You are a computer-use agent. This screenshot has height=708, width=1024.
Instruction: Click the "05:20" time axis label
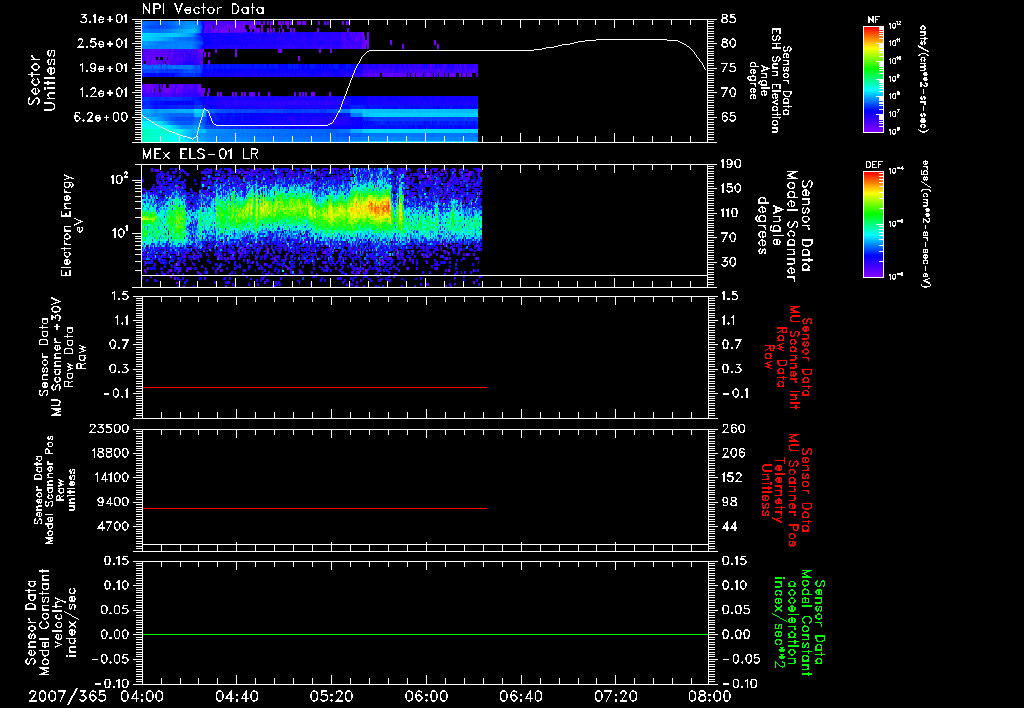[x=332, y=696]
